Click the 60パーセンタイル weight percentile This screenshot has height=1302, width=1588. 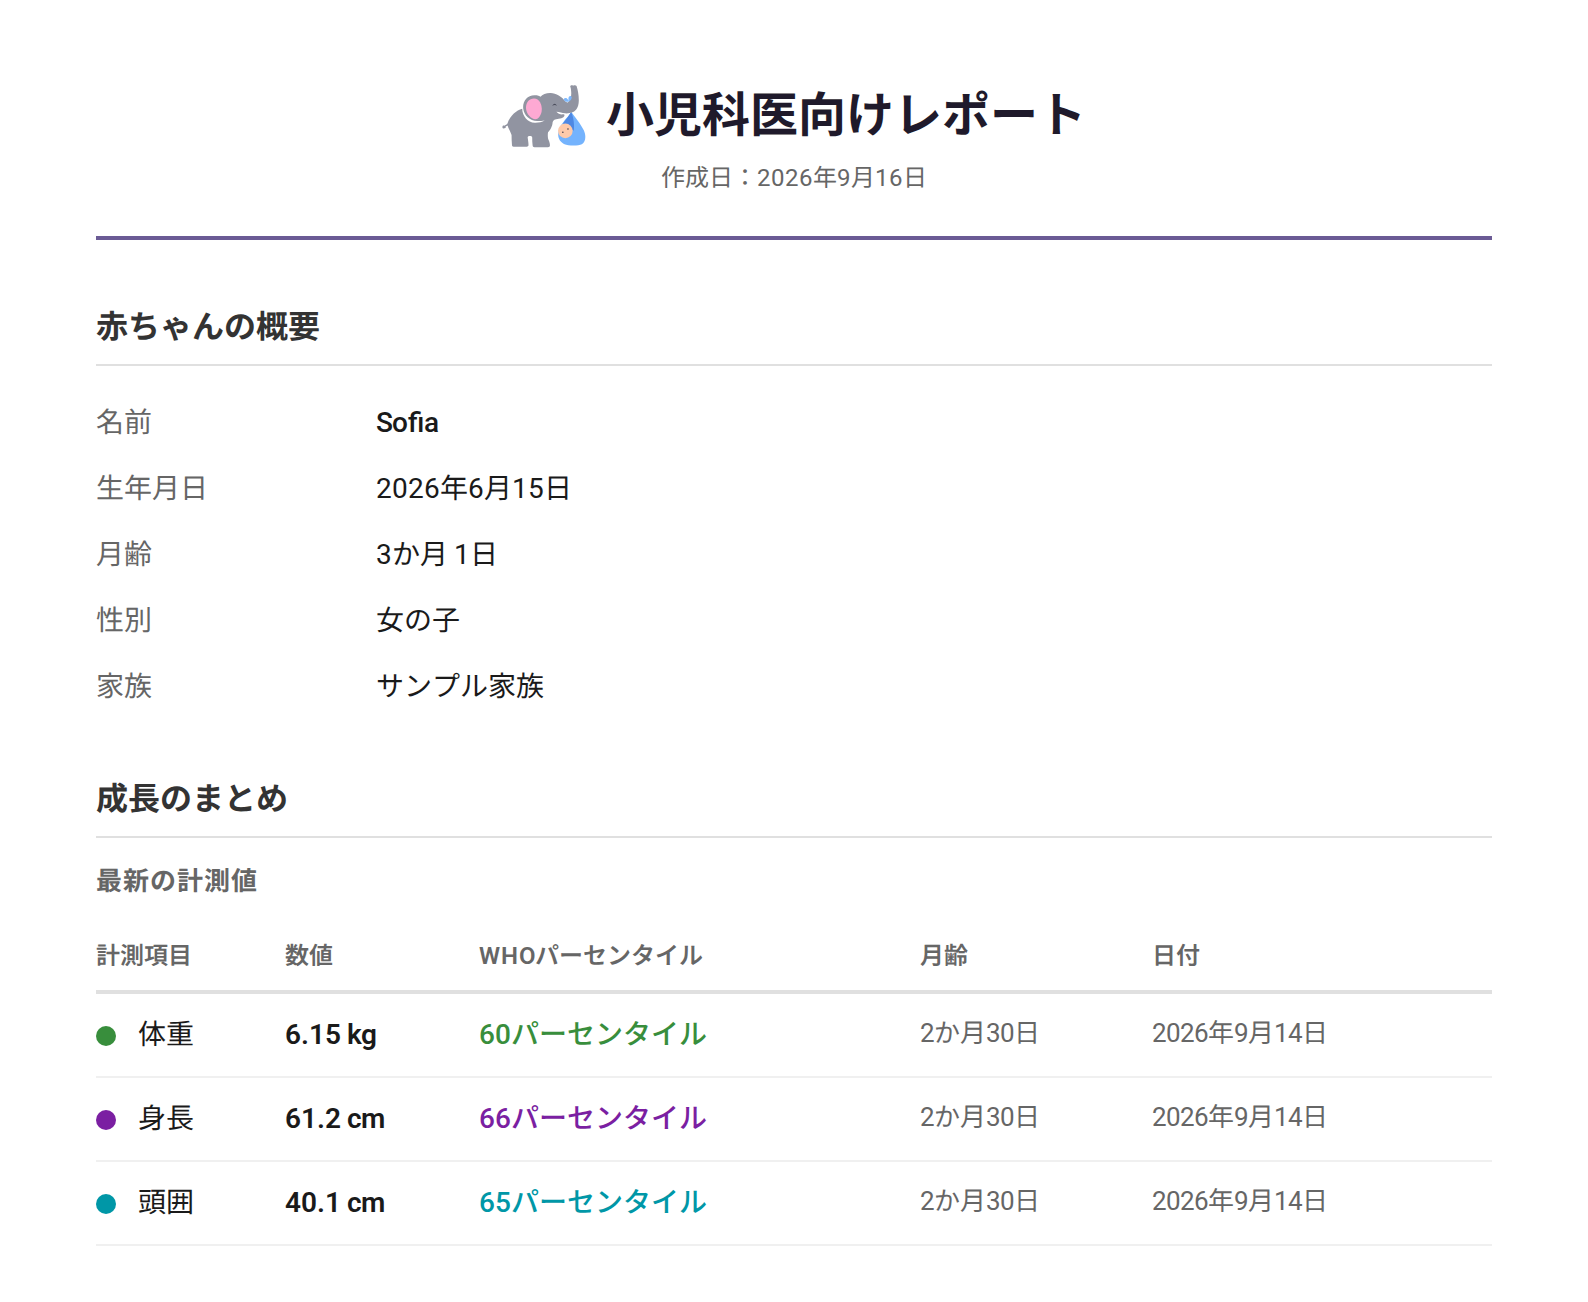click(x=593, y=1034)
